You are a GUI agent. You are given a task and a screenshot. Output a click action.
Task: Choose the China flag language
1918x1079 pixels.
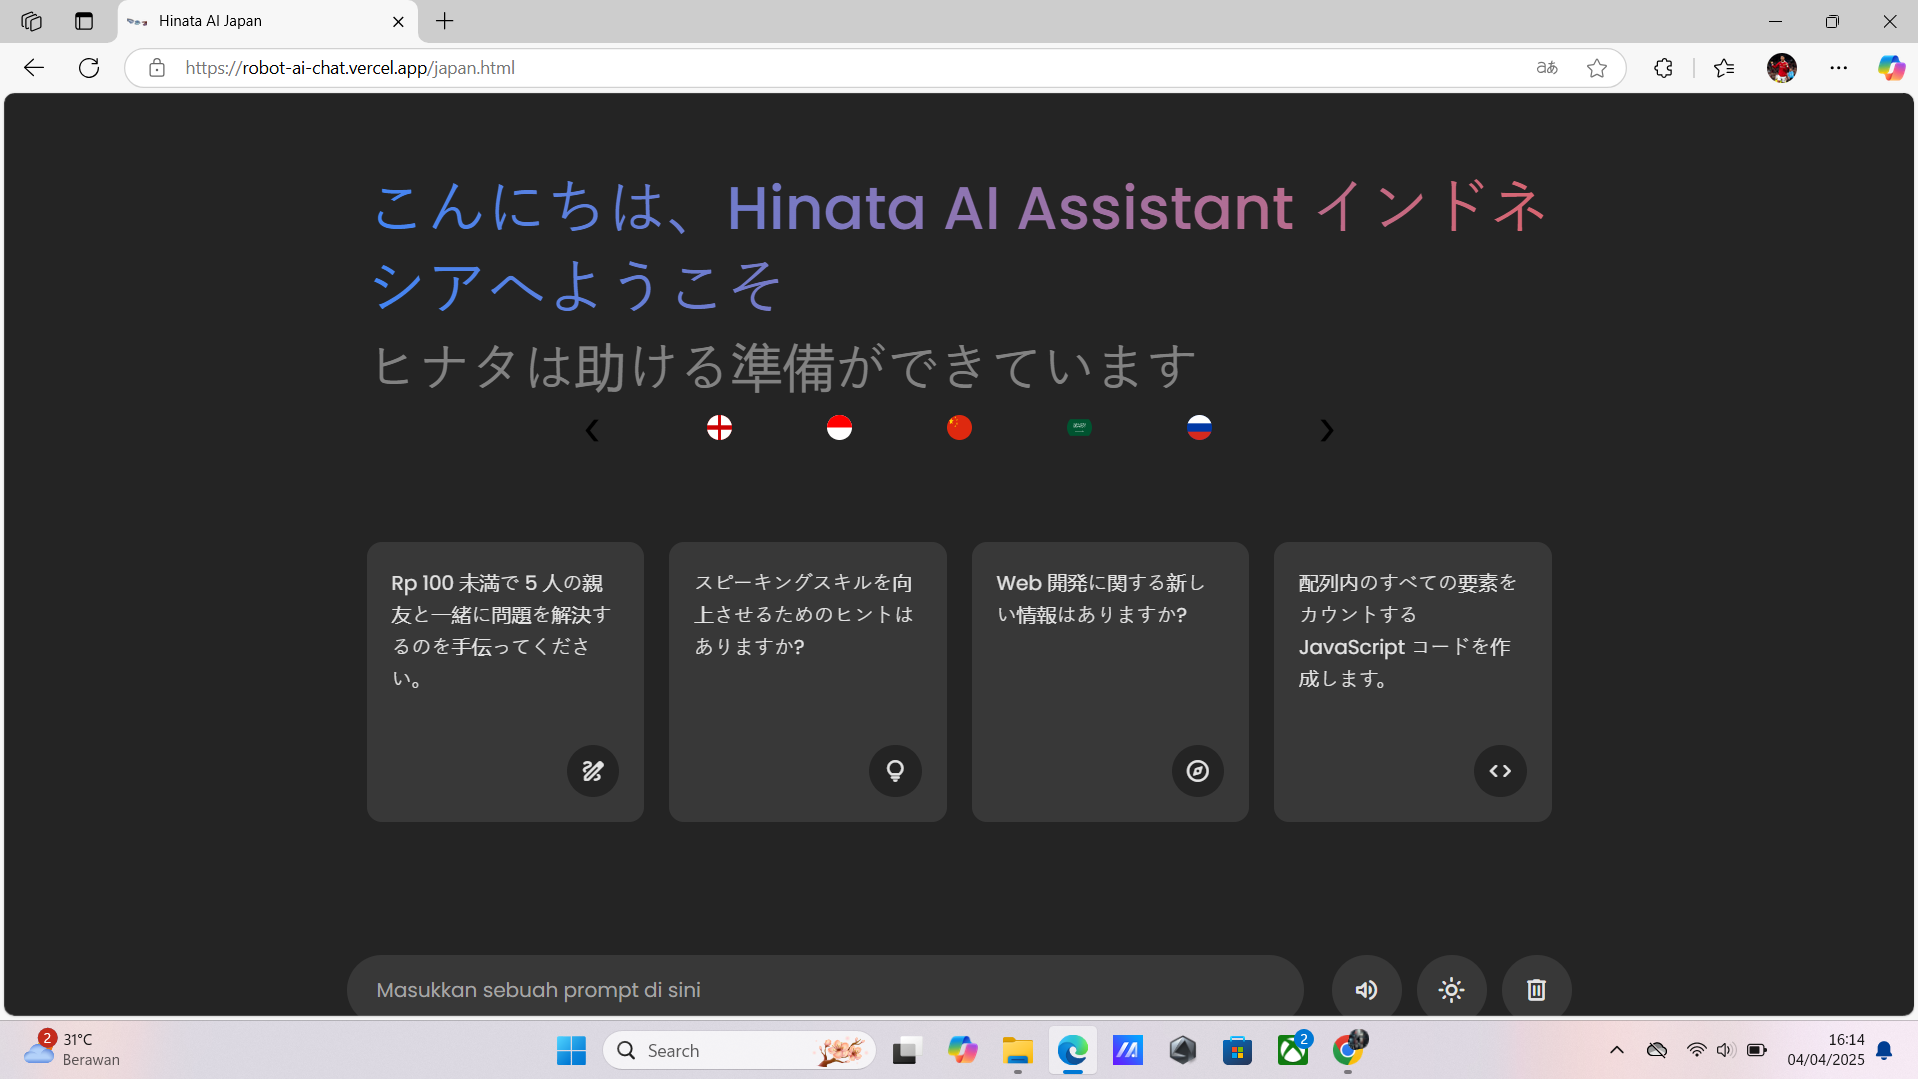[959, 428]
